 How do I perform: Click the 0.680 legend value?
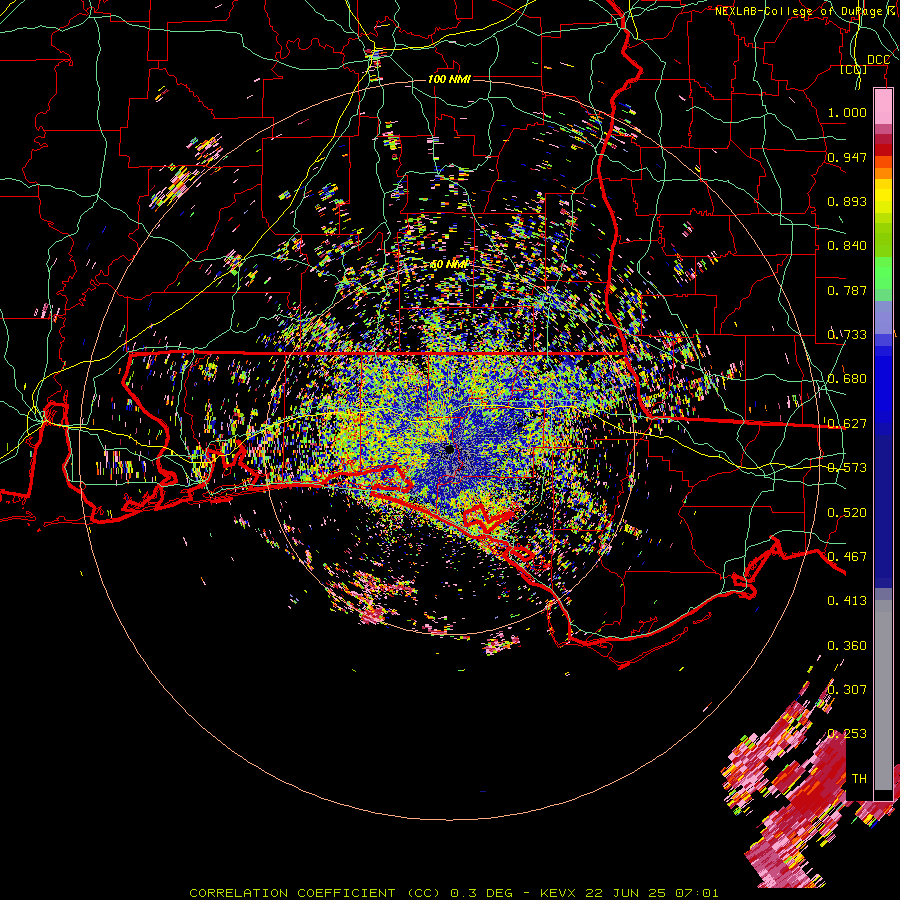pos(847,379)
